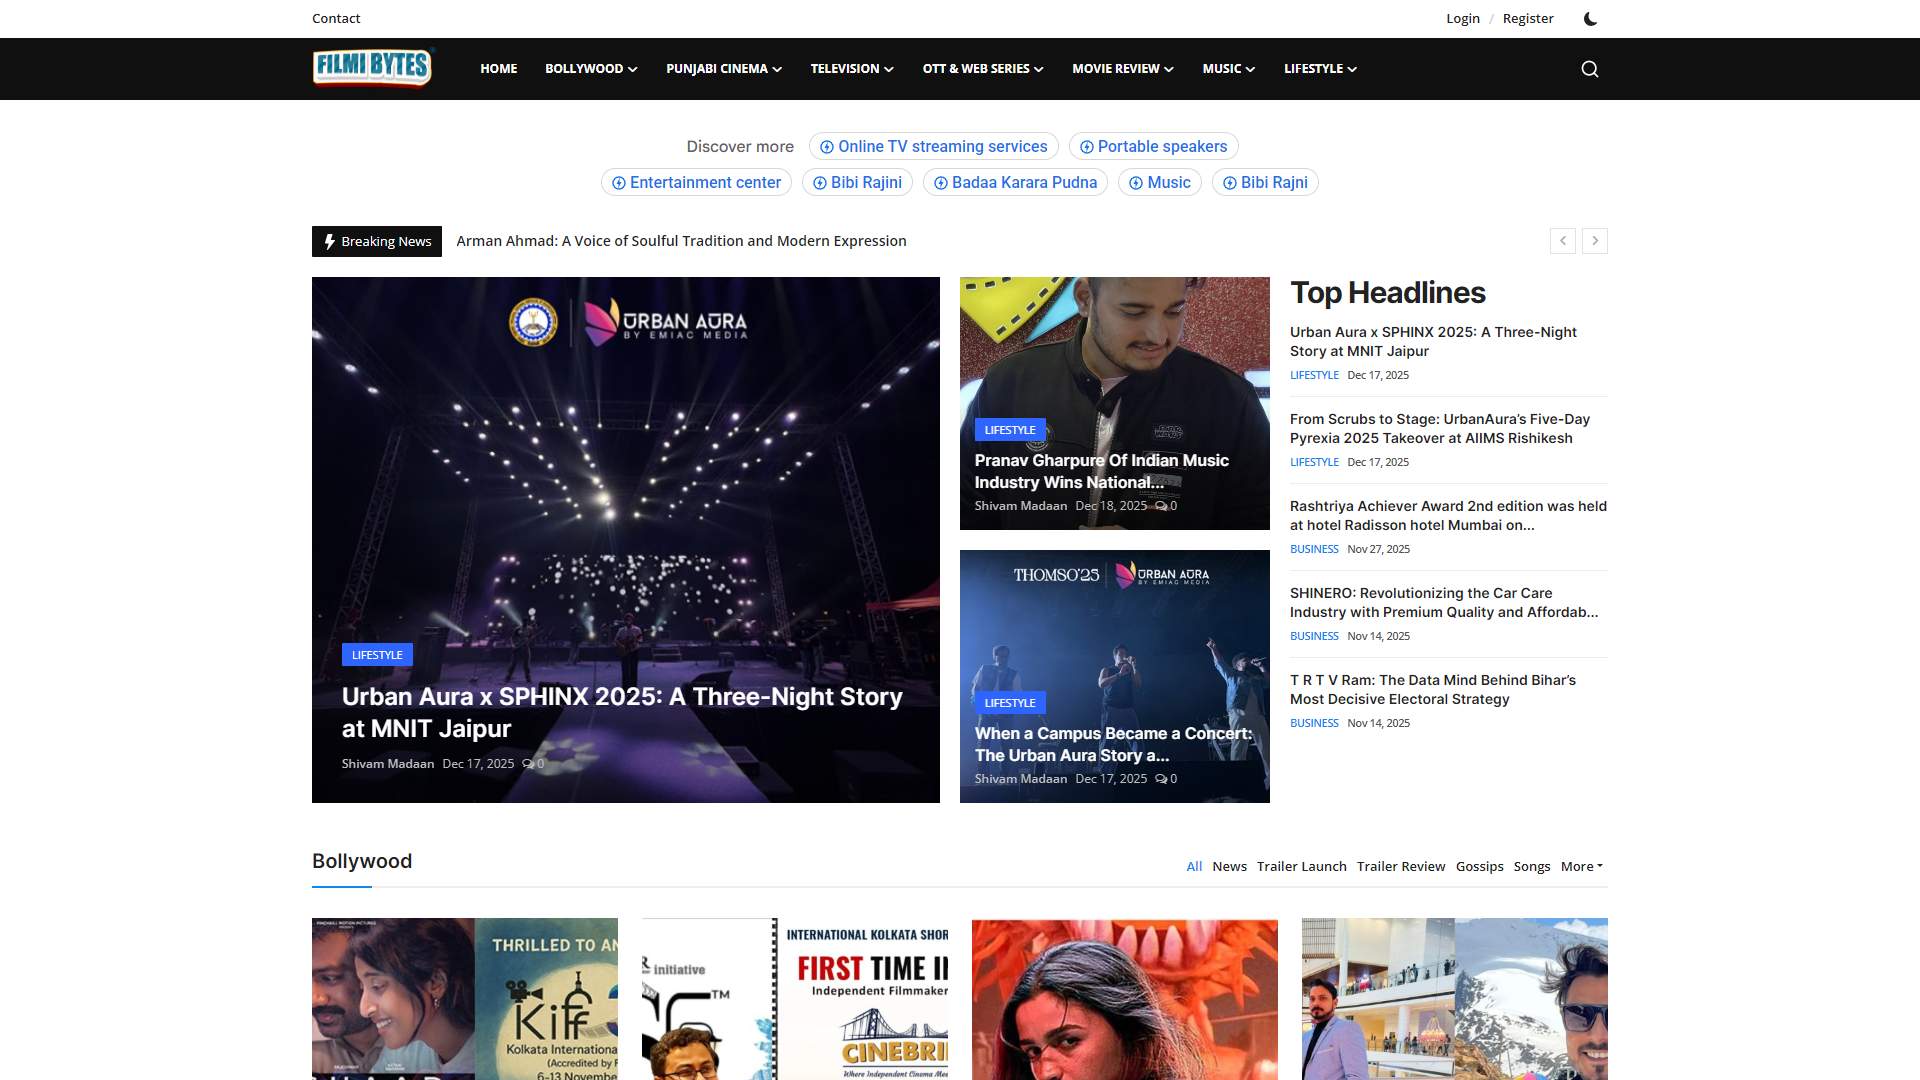Go to previous breaking news item
1920x1080 pixels.
coord(1562,241)
